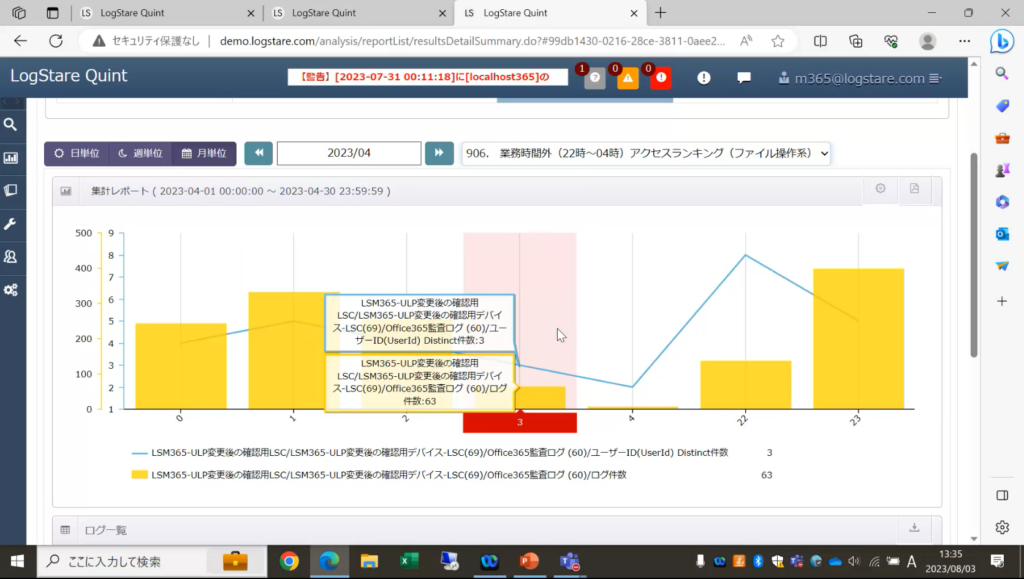The height and width of the screenshot is (579, 1024).
Task: Open the copy-pages icon in left sidebar
Action: (x=10, y=191)
